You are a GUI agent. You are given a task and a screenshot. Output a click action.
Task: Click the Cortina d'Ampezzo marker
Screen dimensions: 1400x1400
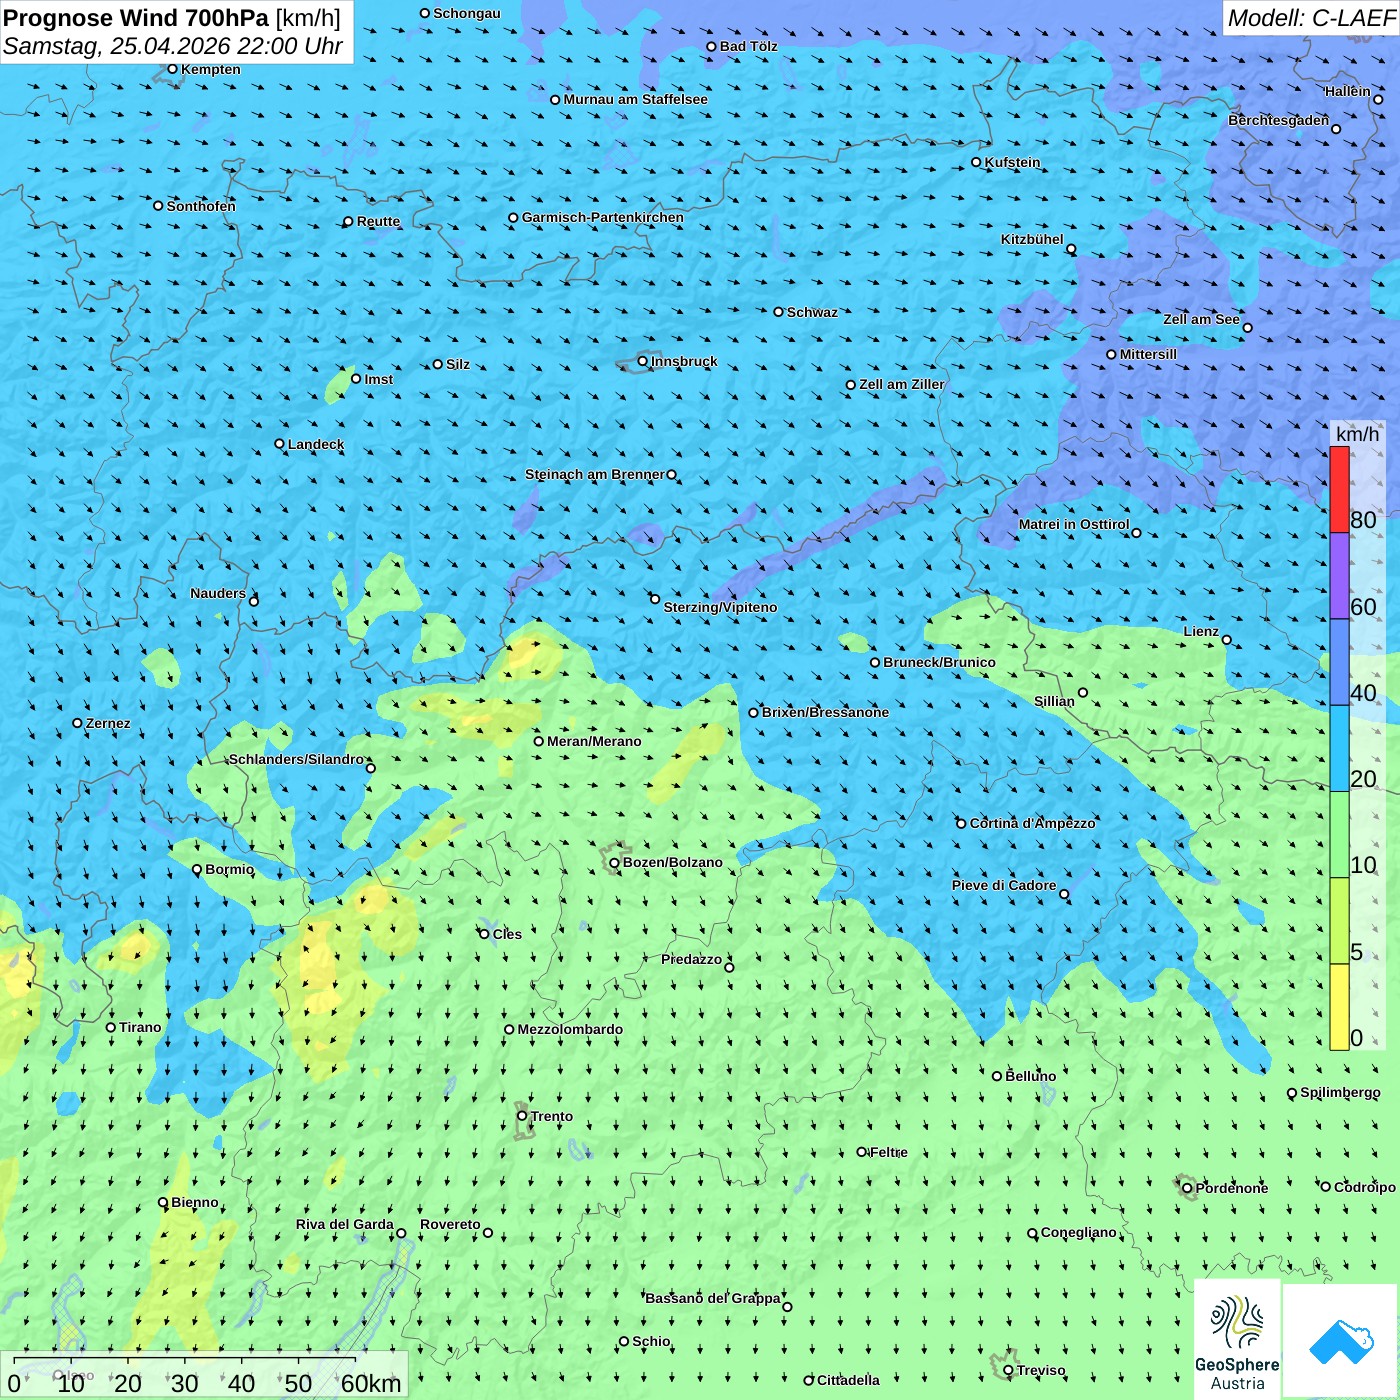(x=961, y=823)
